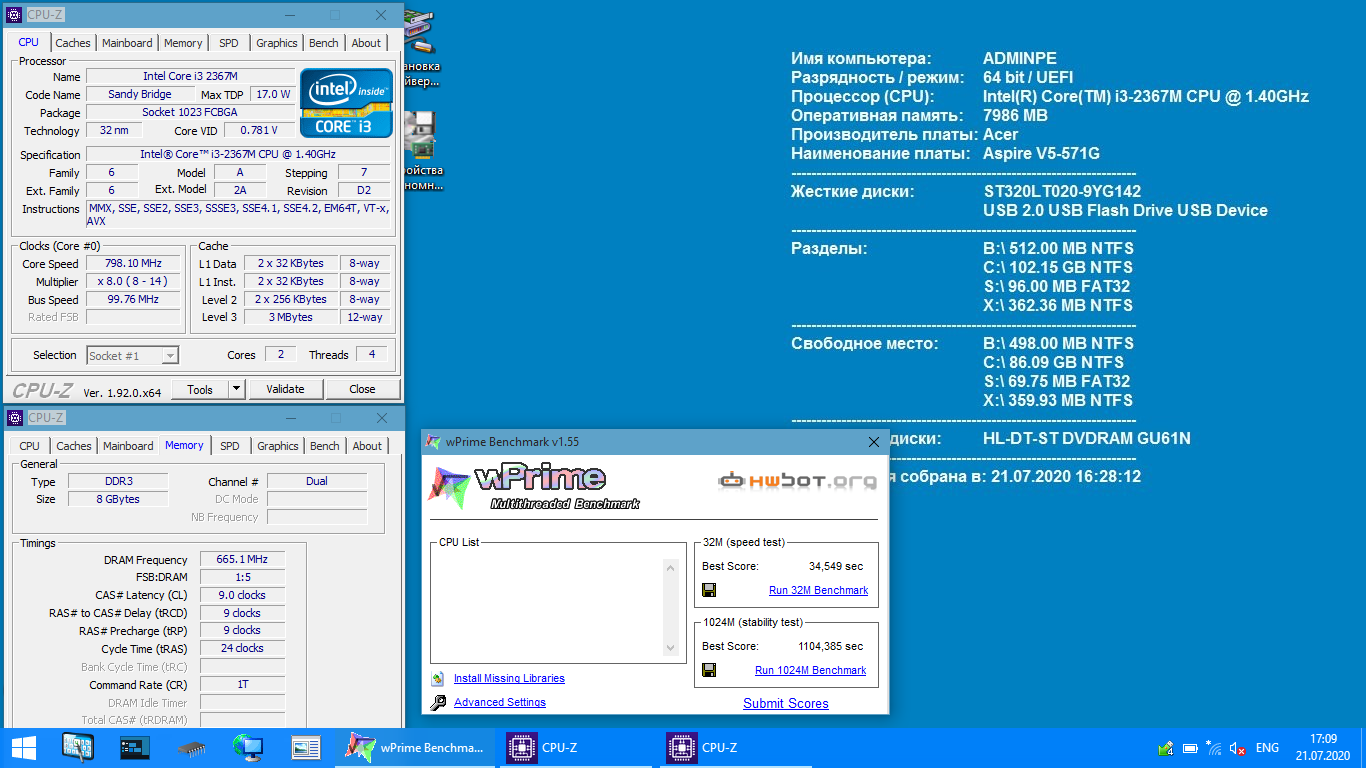Open the desktop shortcut labelled 'ойства омн...'
The width and height of the screenshot is (1366, 768).
[423, 150]
